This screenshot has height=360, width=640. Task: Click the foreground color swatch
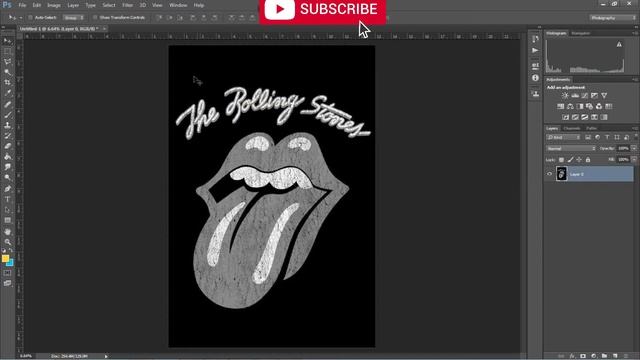coord(5,258)
